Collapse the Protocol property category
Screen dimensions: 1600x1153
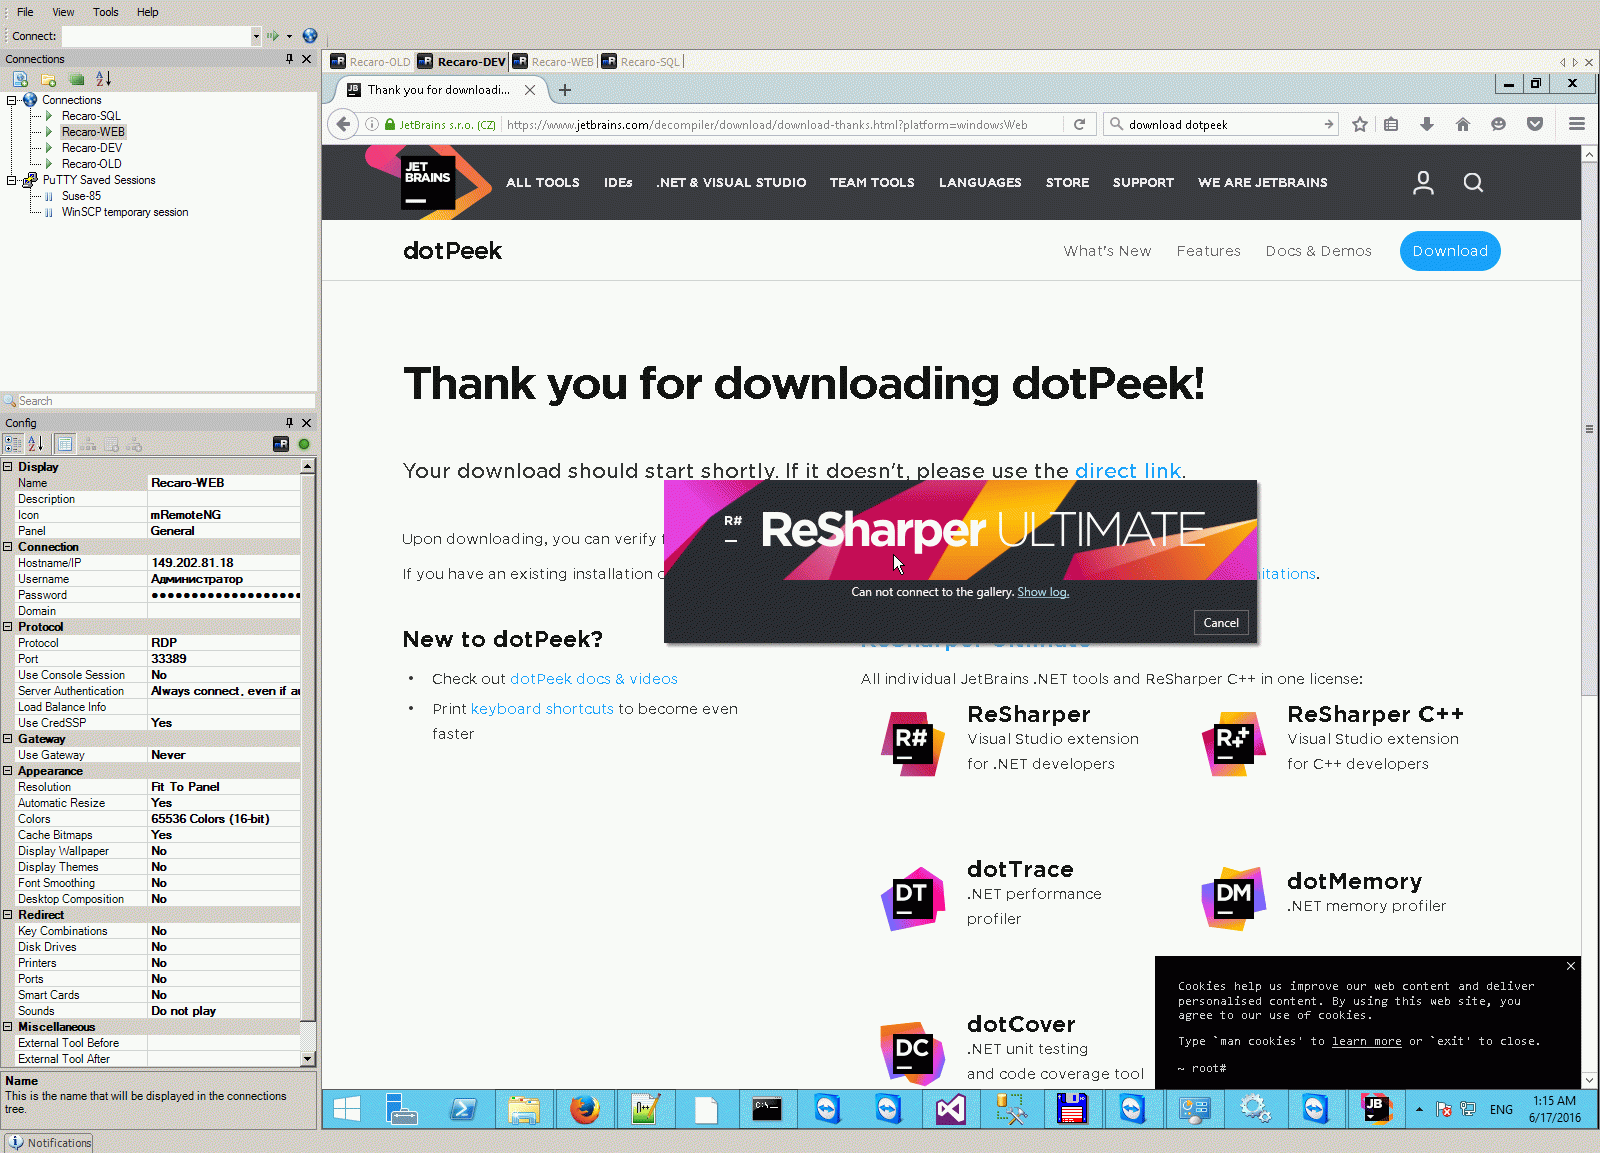click(x=8, y=627)
